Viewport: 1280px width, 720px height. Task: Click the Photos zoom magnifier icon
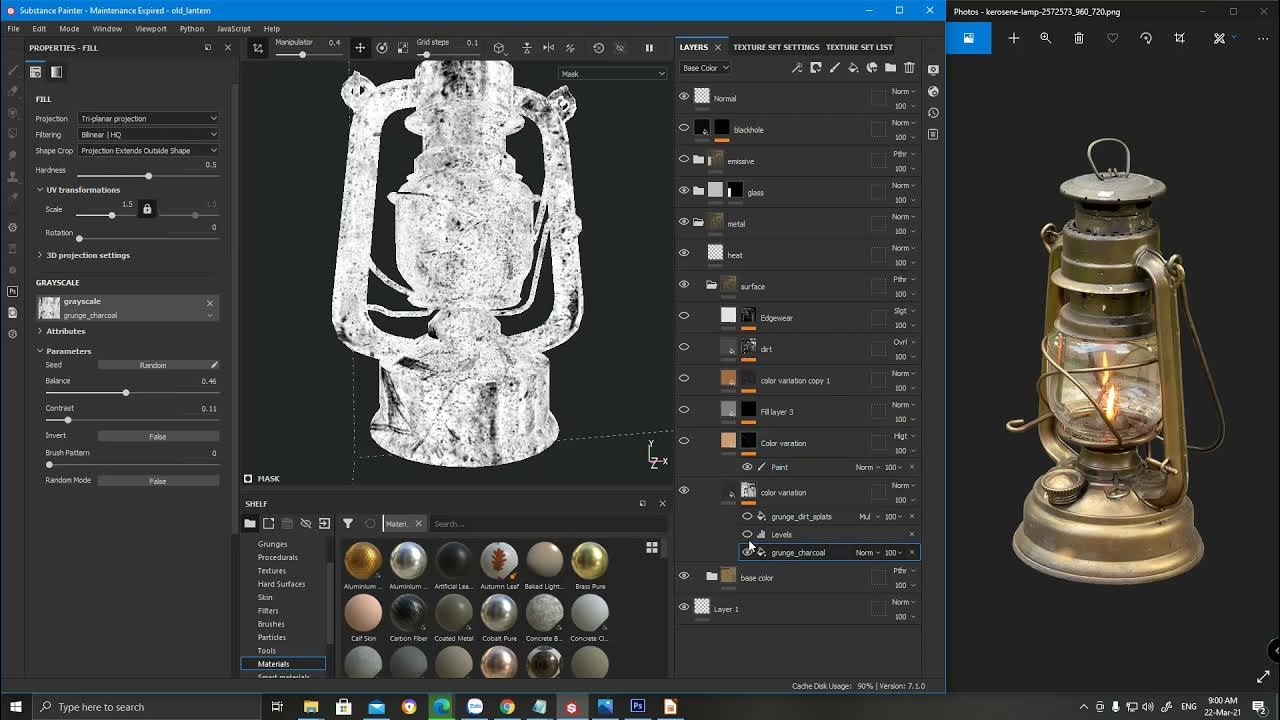1046,38
